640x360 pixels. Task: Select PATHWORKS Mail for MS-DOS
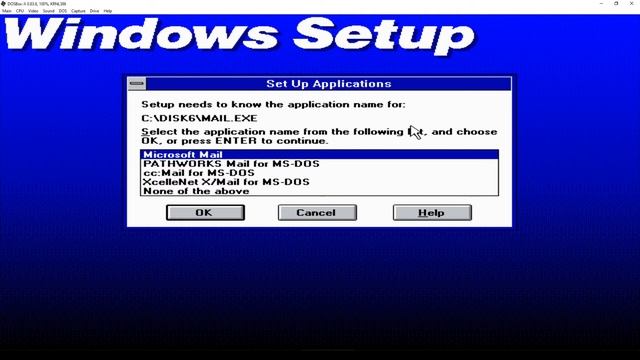click(319, 164)
